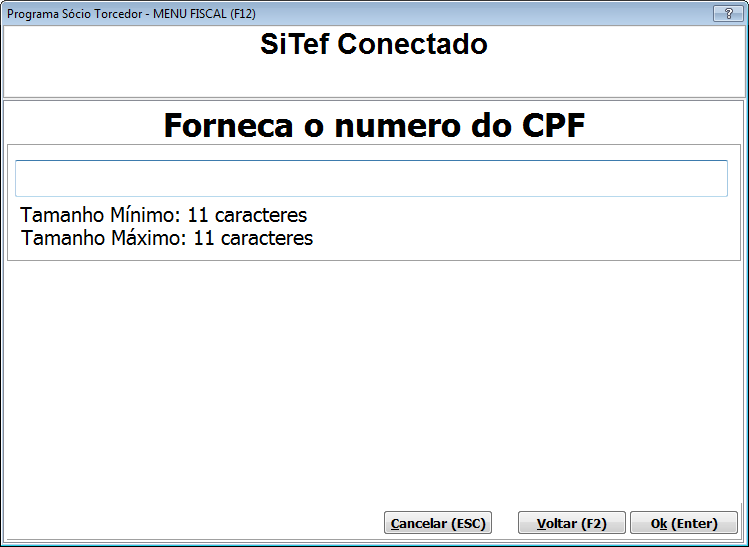Go back using Voltar (F2) button
Image resolution: width=749 pixels, height=547 pixels.
[x=571, y=523]
